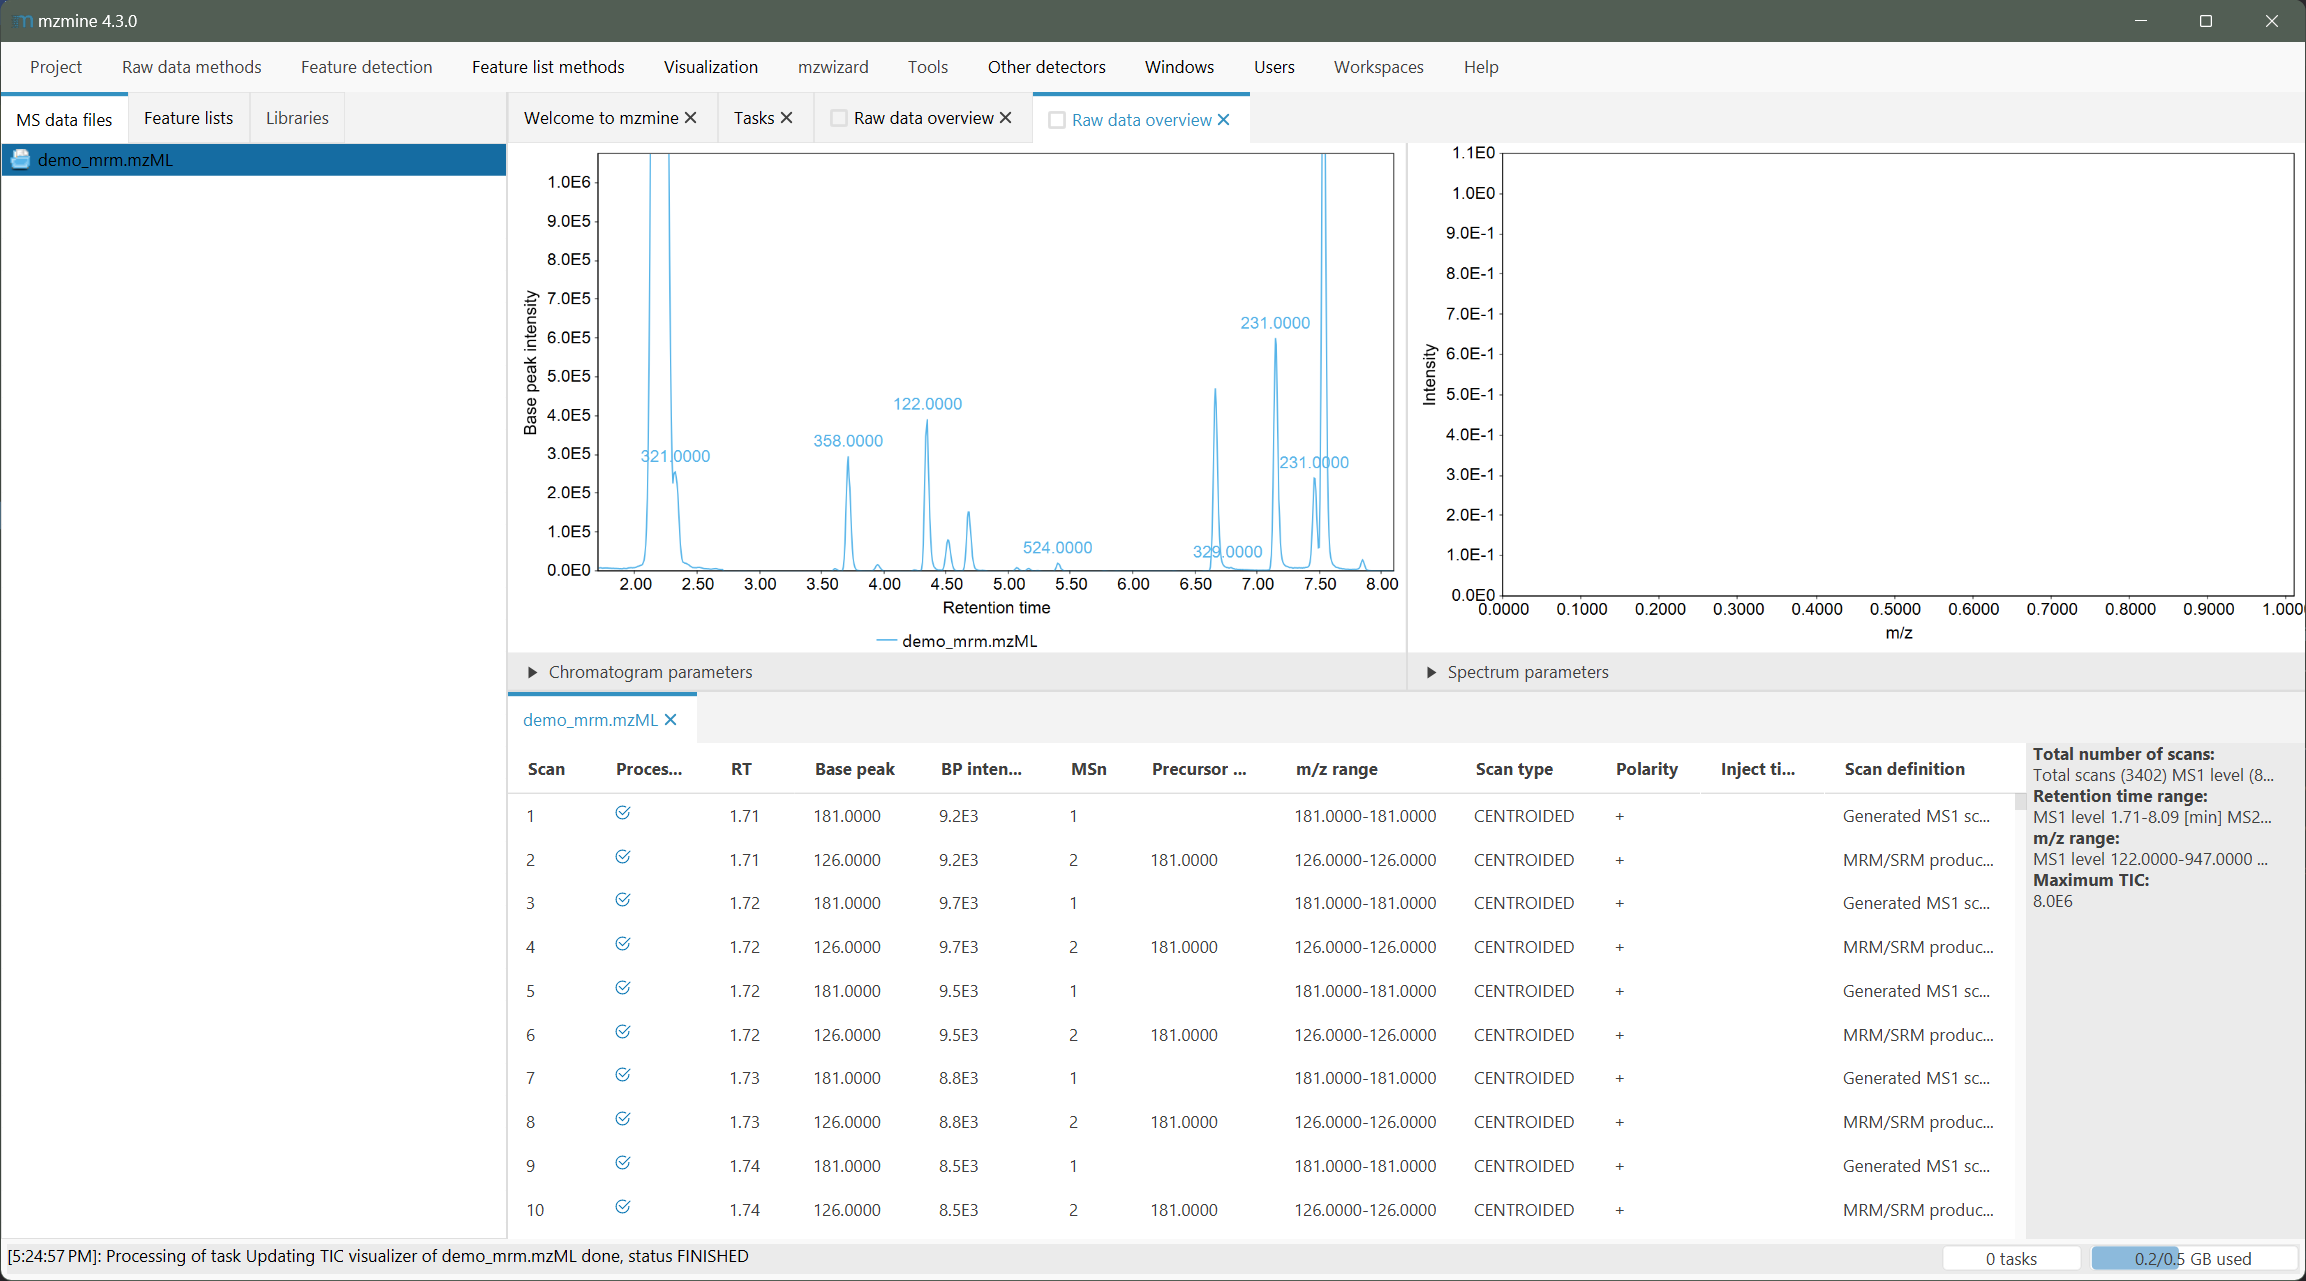
Task: Tick checkbox on active Raw data overview tab
Action: (x=1057, y=120)
